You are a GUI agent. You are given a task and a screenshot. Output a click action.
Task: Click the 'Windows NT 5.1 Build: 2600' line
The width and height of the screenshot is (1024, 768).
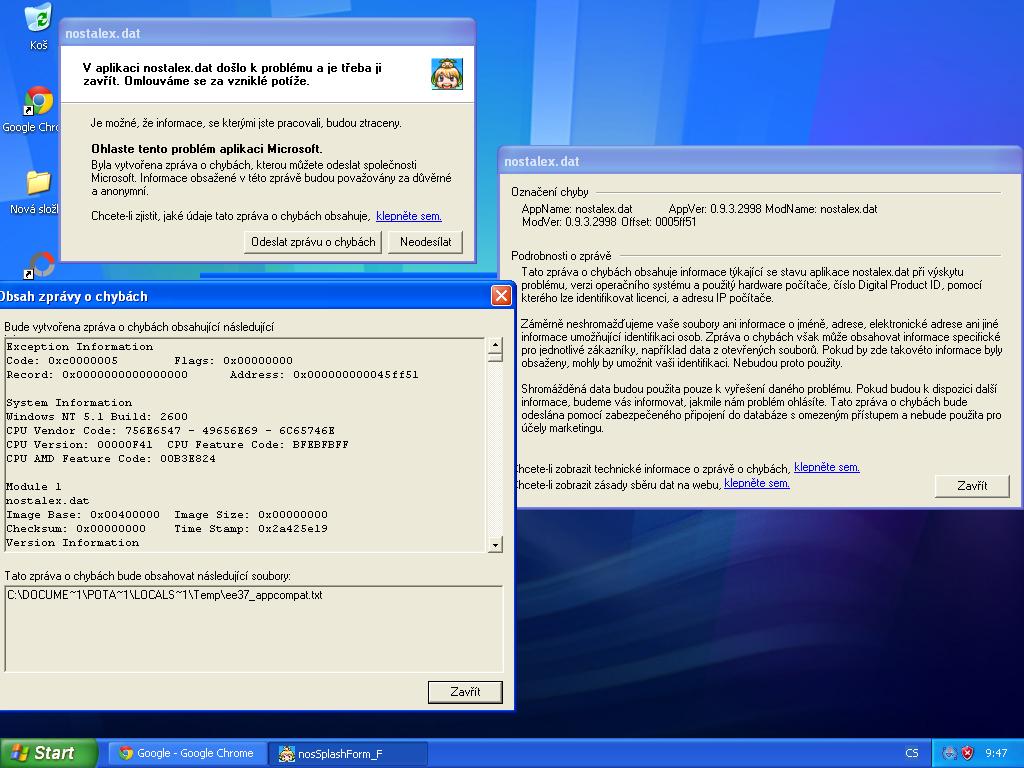(x=97, y=417)
